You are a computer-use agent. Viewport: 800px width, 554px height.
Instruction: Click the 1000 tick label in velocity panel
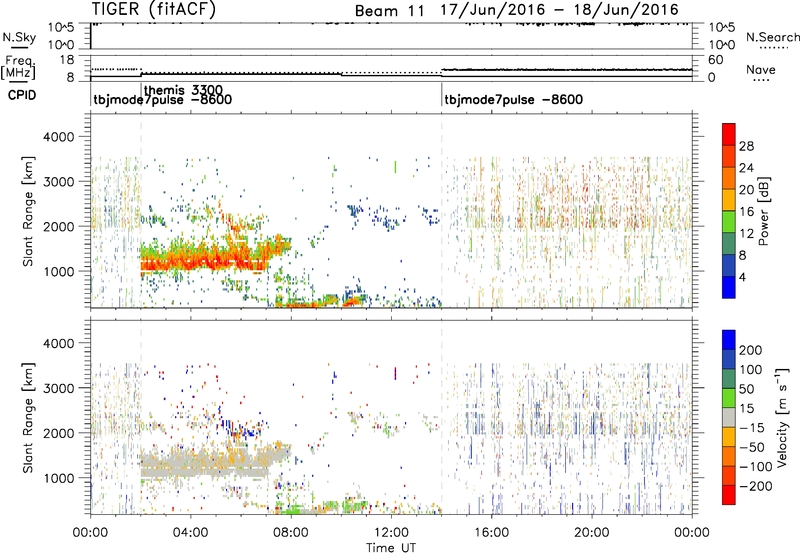[58, 478]
